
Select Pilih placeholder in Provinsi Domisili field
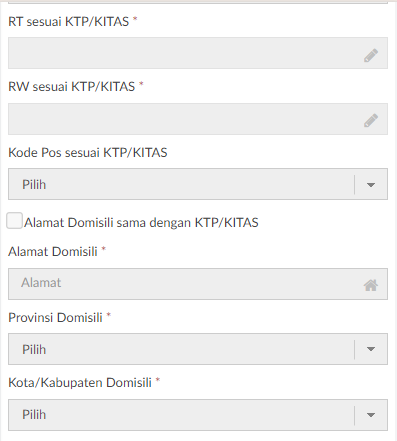(34, 349)
